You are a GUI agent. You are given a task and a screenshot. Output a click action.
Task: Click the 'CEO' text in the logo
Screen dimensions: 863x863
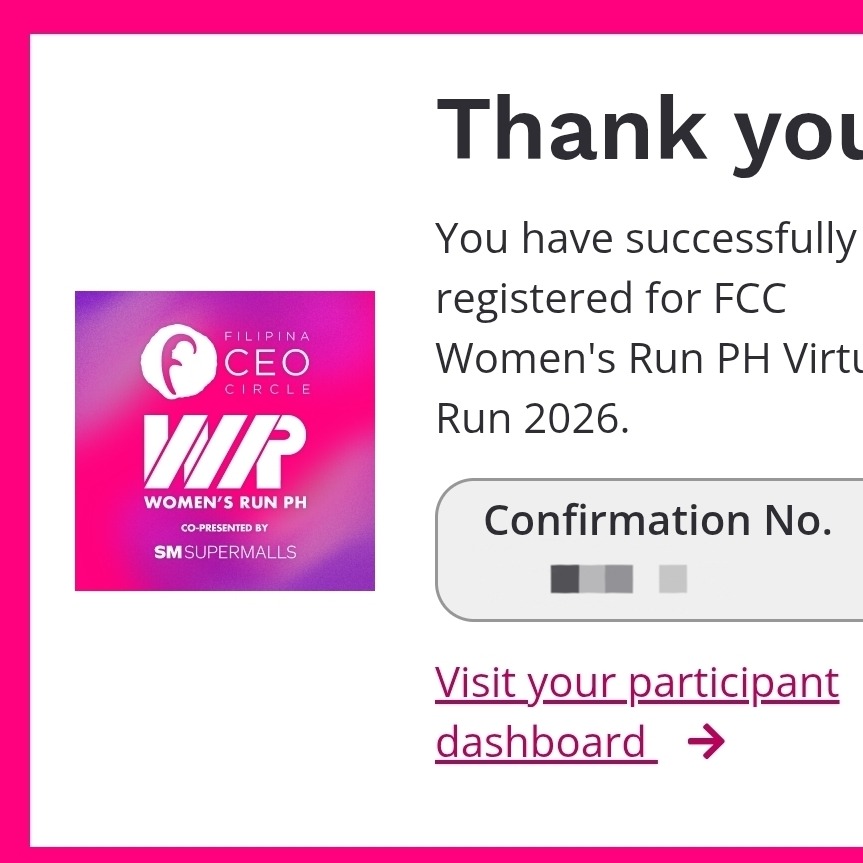coord(268,362)
